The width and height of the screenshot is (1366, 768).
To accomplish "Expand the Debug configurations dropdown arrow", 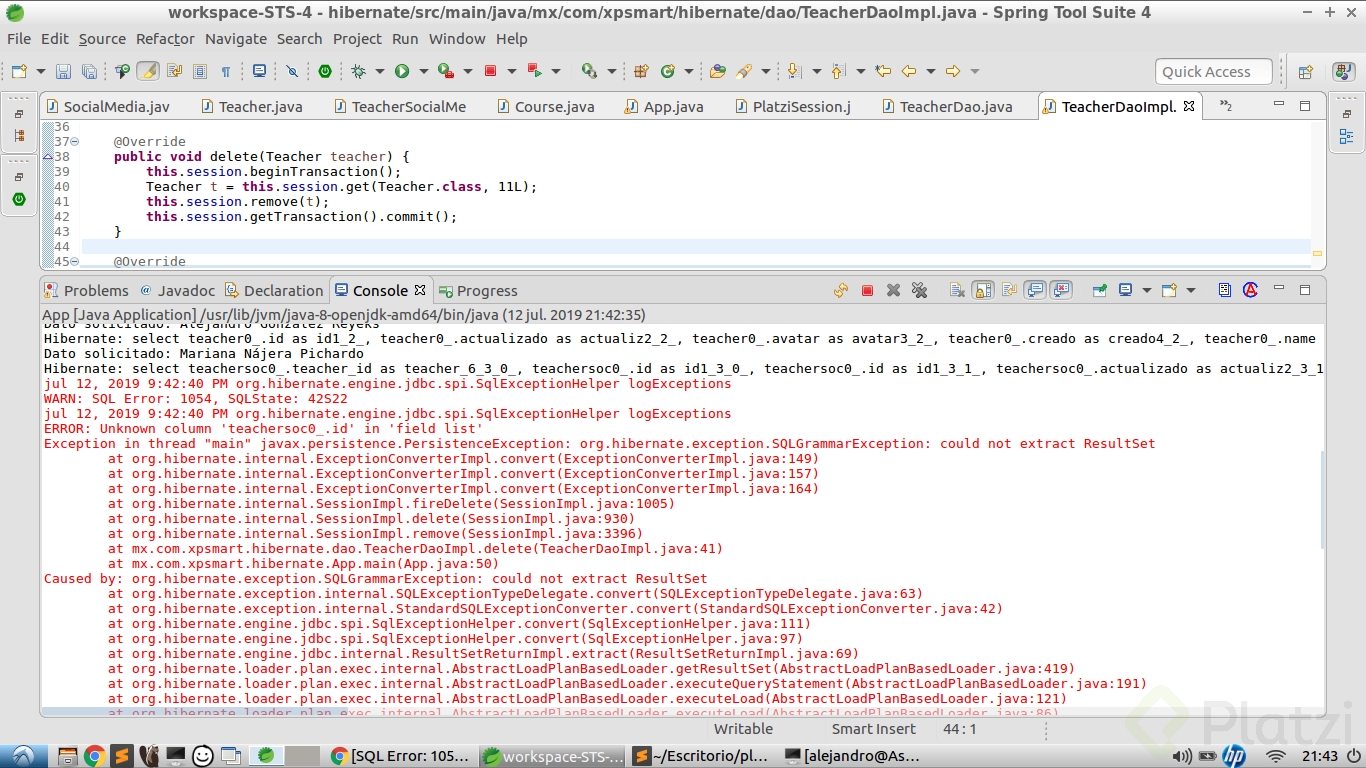I will (x=378, y=71).
